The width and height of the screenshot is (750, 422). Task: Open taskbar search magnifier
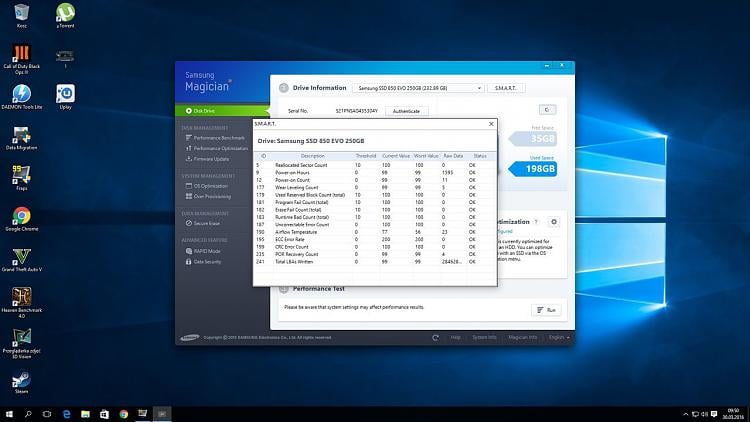point(28,414)
